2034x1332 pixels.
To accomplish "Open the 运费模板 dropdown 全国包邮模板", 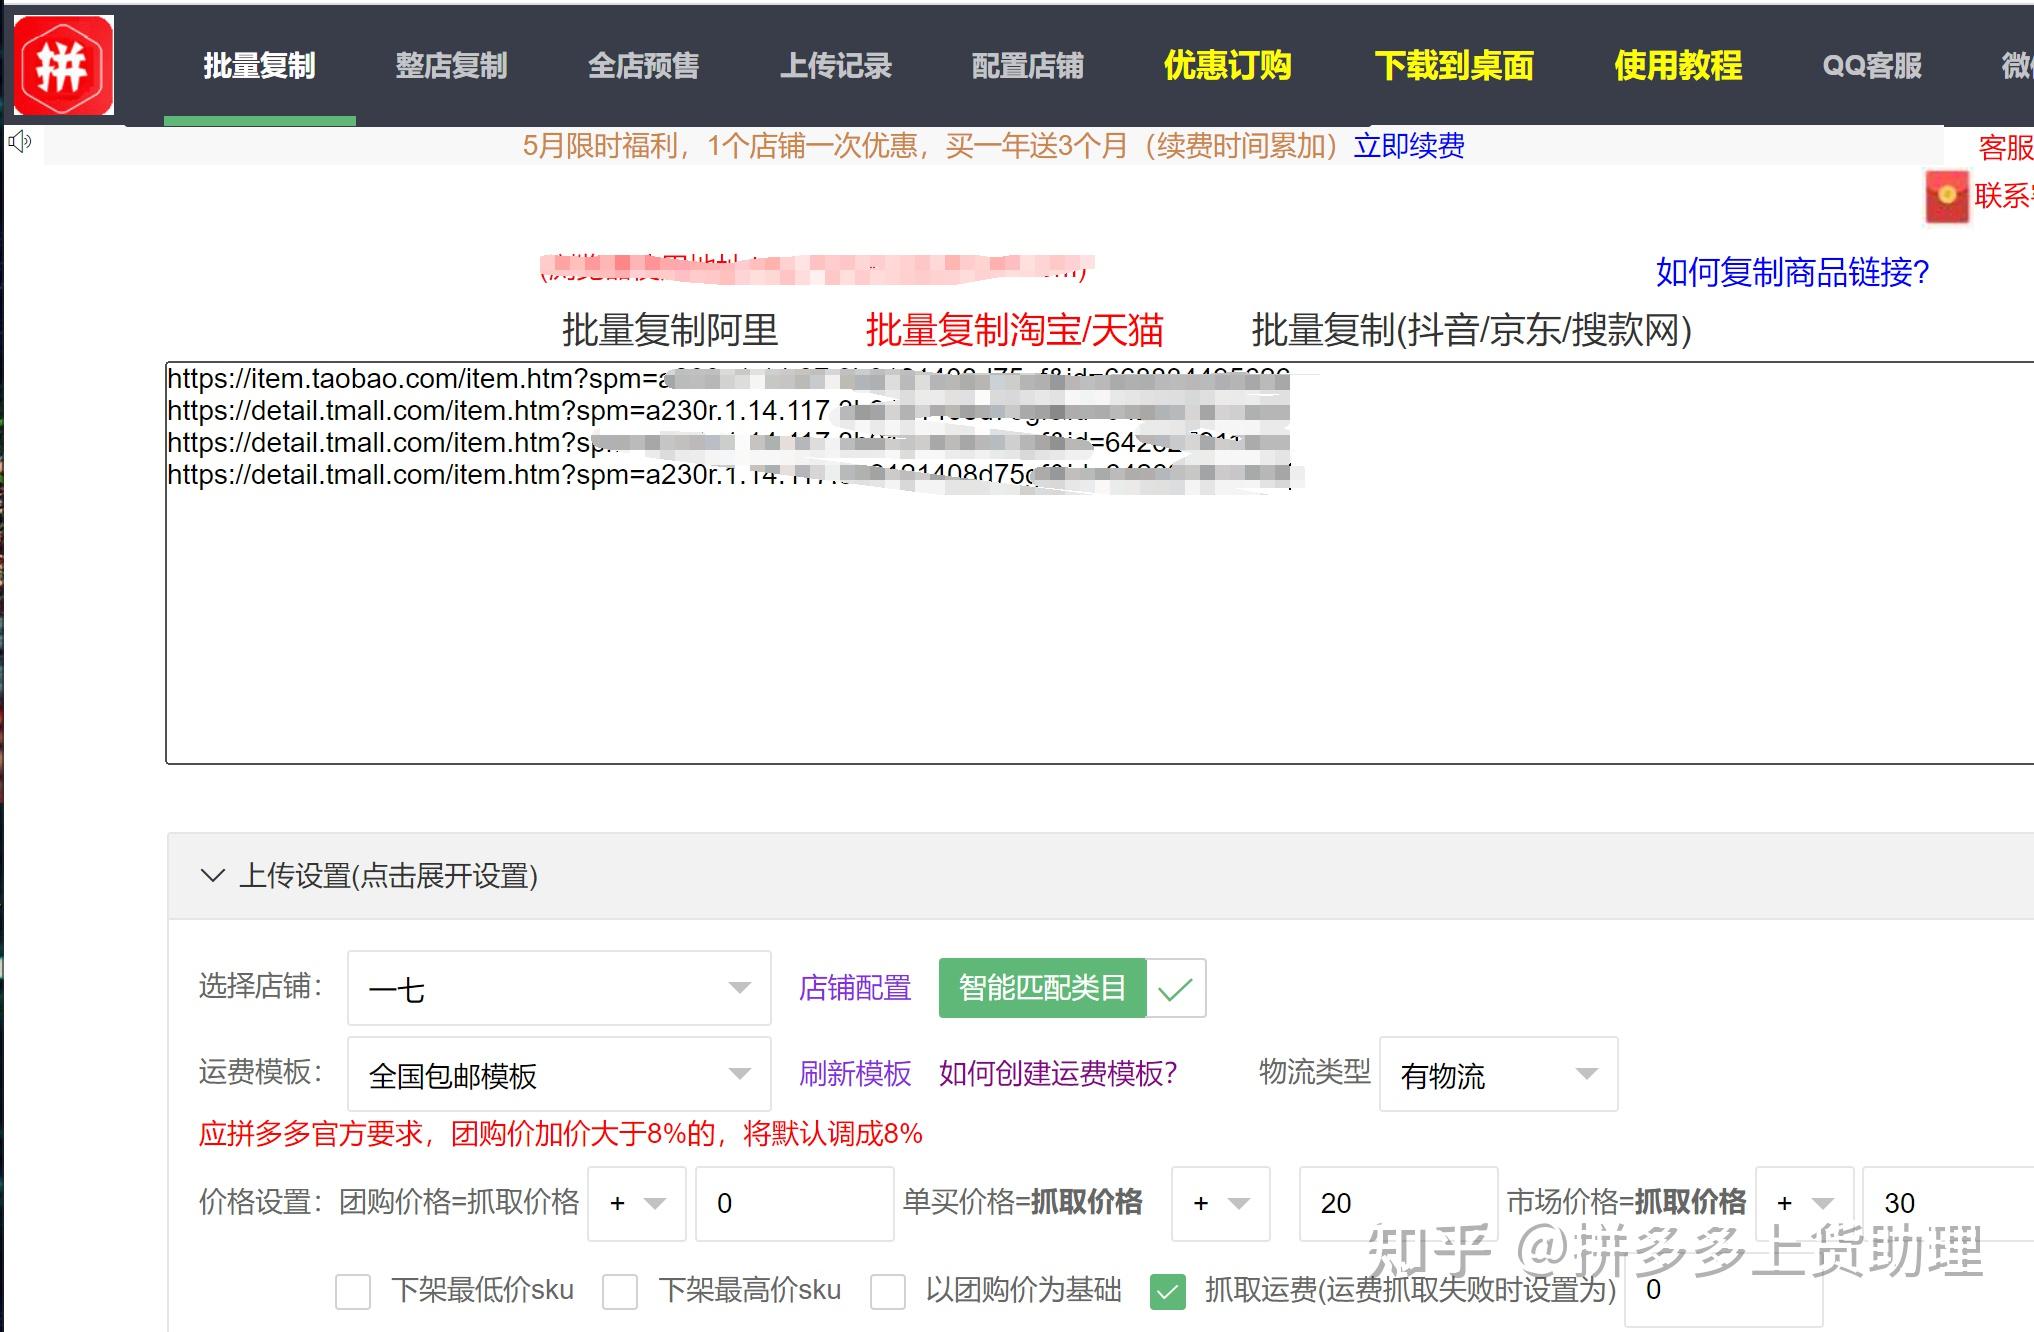I will (559, 1074).
